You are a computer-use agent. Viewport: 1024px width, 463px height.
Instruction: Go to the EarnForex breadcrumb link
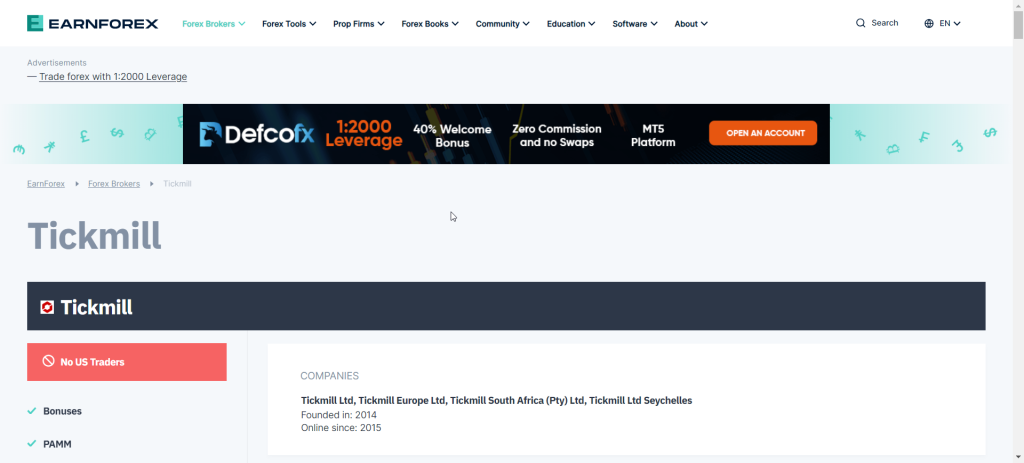click(46, 184)
